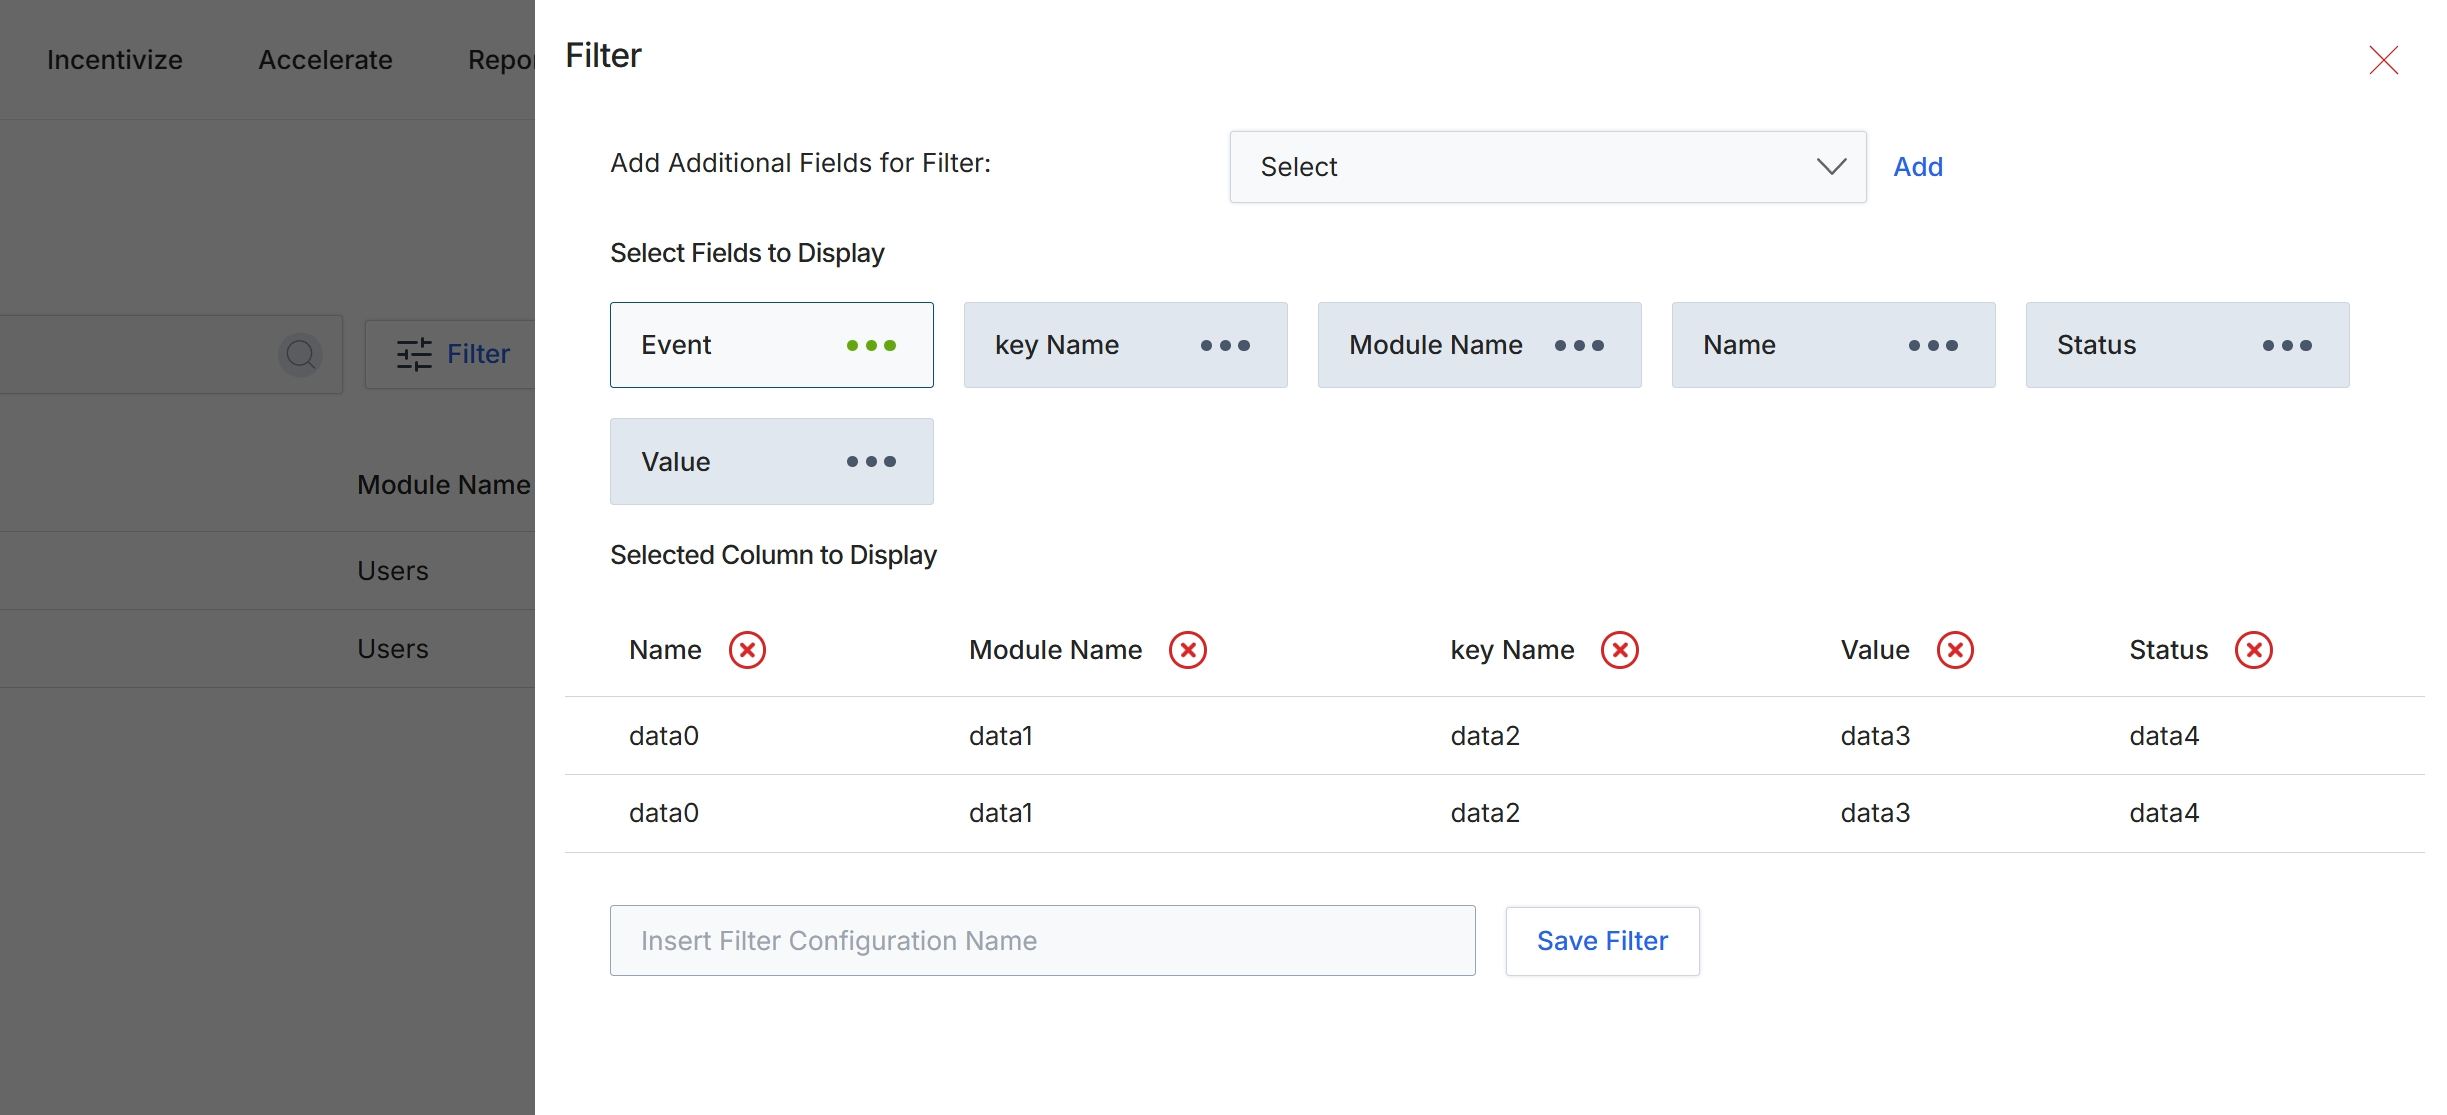The image size is (2447, 1115).
Task: Open the Accelerate menu item
Action: click(x=325, y=60)
